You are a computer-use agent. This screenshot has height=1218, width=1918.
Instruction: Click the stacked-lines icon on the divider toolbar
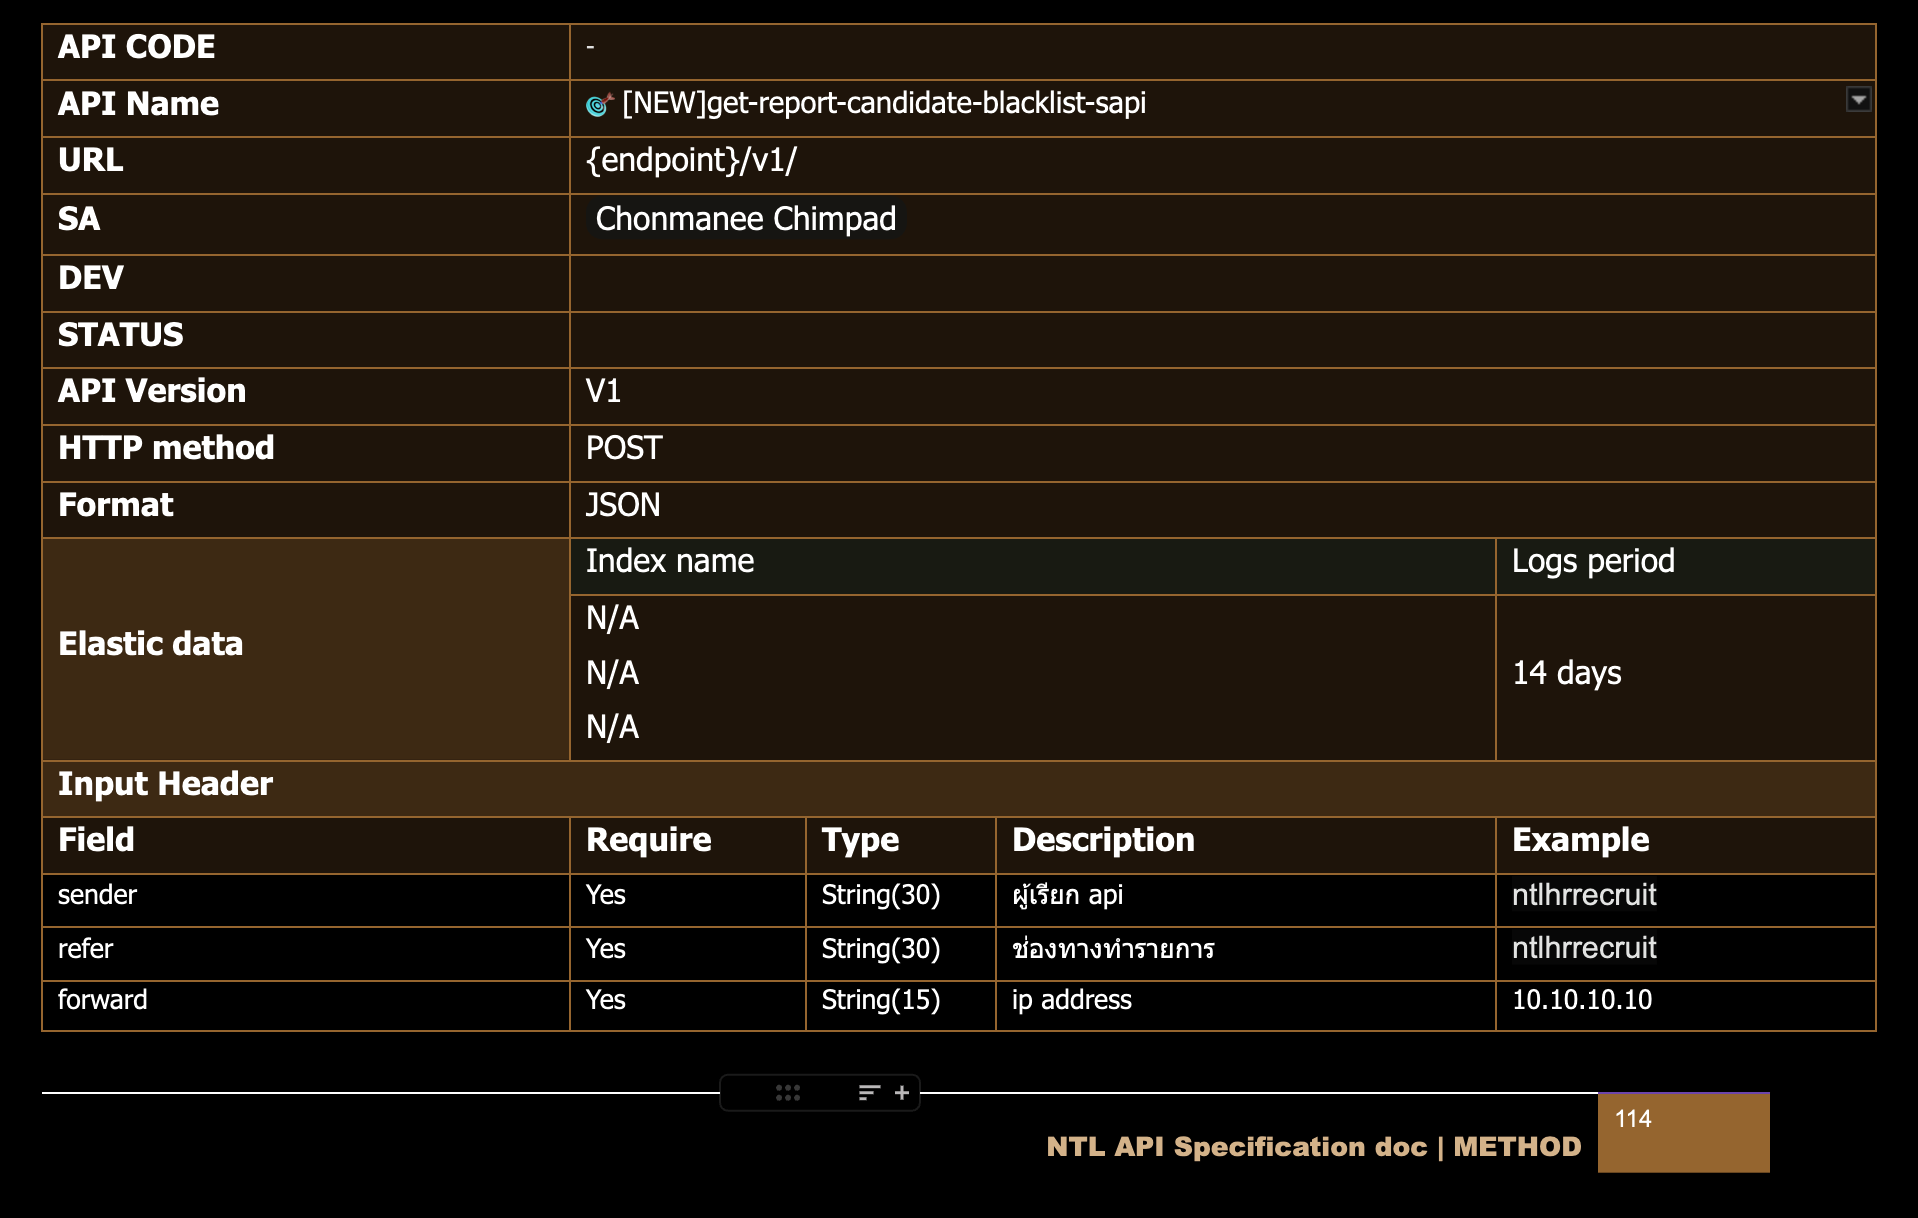click(868, 1093)
